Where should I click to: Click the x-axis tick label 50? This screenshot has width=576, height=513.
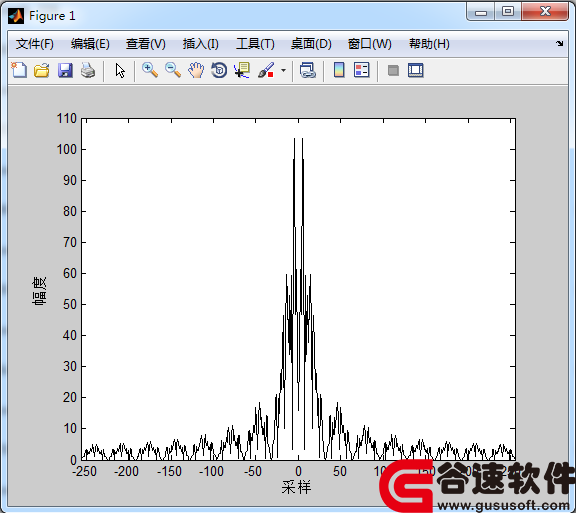tap(340, 471)
